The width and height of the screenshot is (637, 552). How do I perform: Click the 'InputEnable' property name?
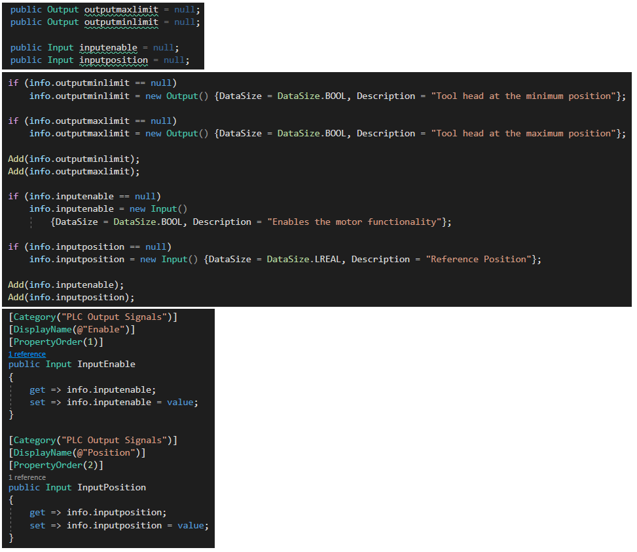pyautogui.click(x=106, y=364)
